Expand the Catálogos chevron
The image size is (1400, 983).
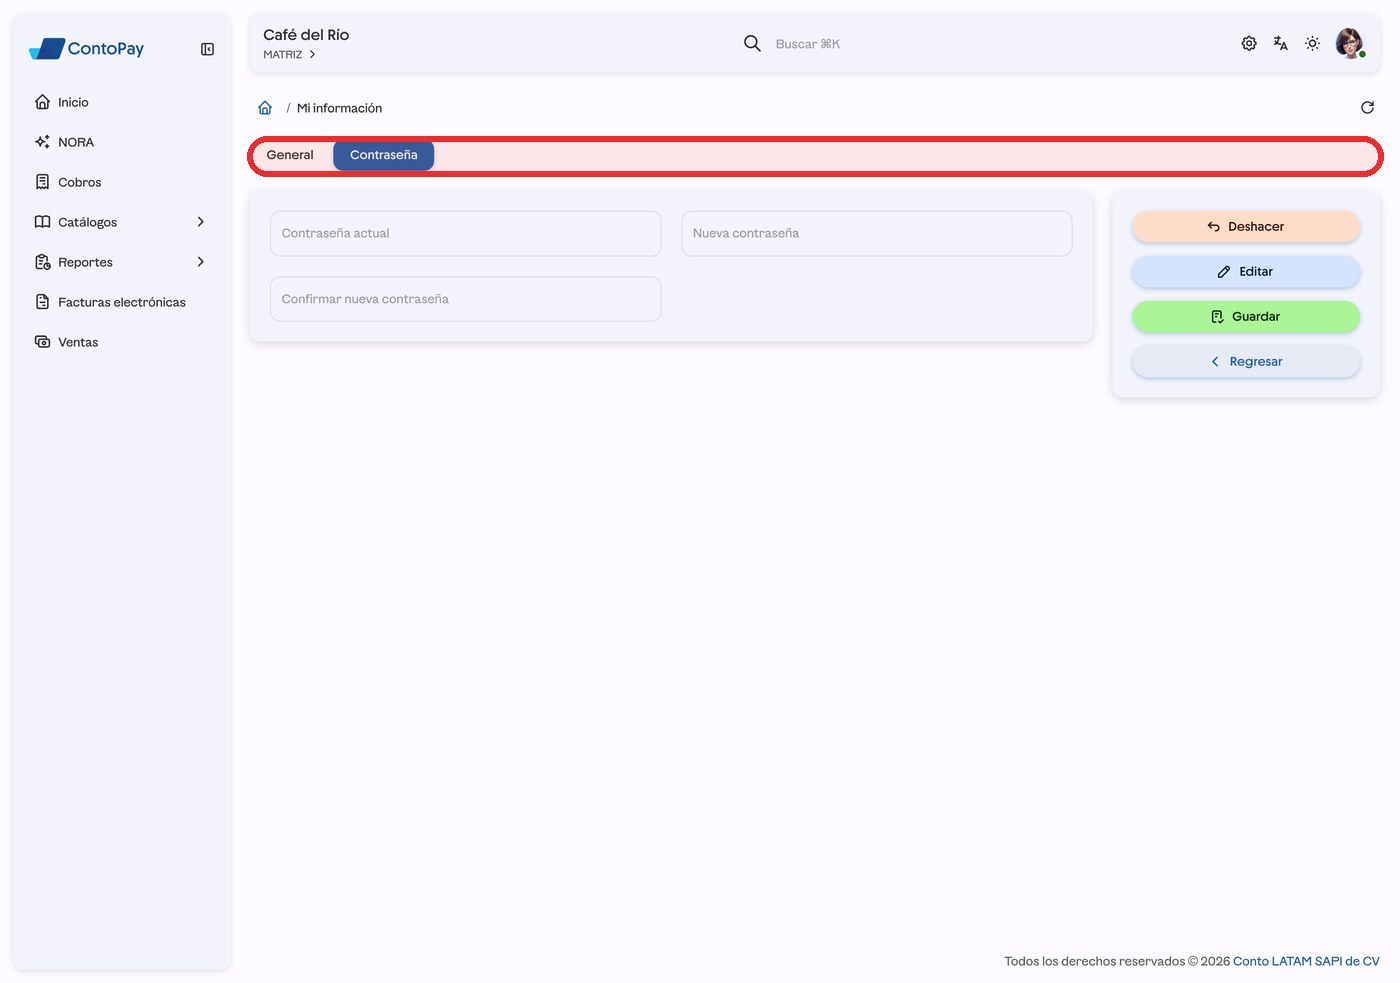200,222
